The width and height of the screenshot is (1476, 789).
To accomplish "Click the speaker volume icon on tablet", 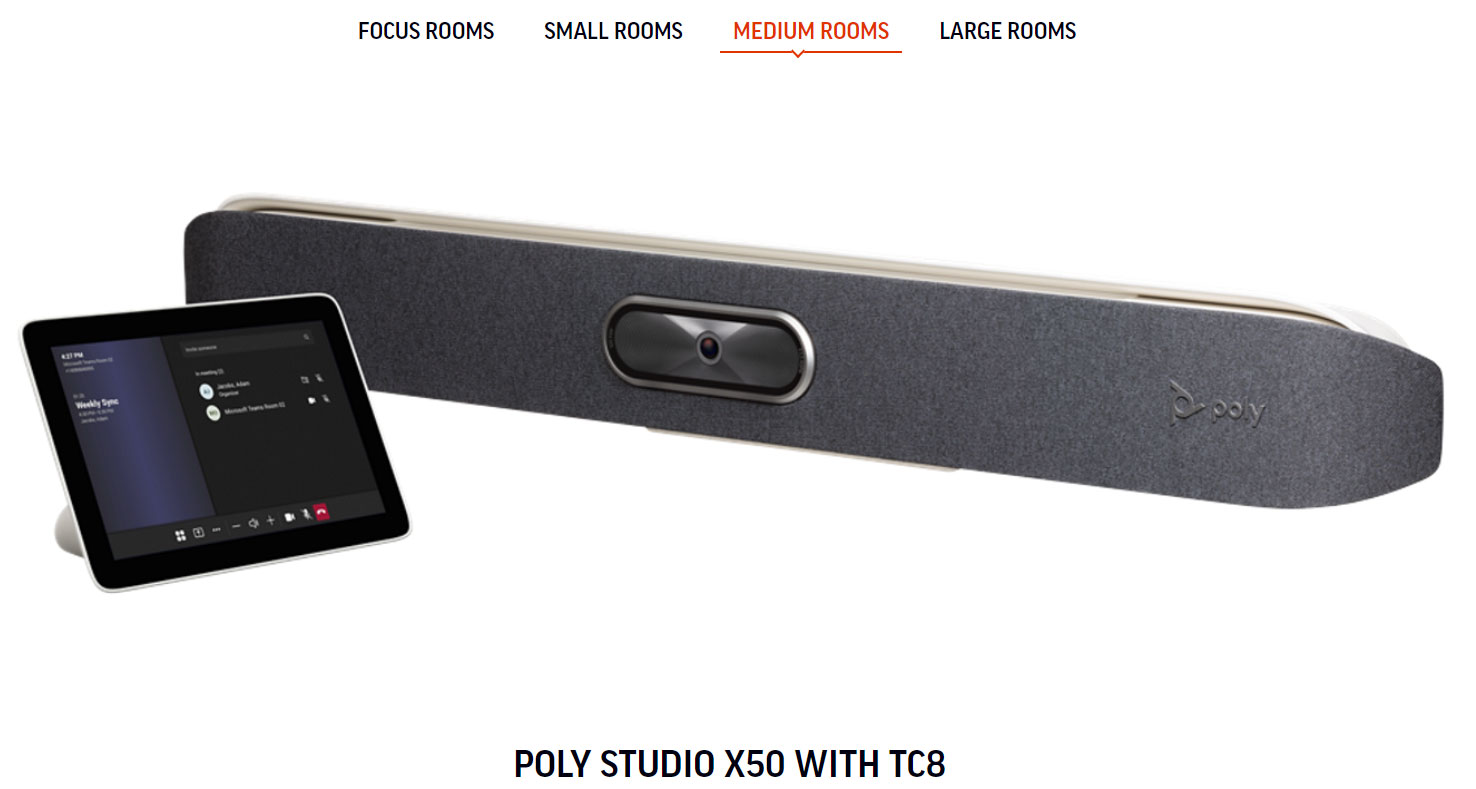I will click(x=253, y=523).
